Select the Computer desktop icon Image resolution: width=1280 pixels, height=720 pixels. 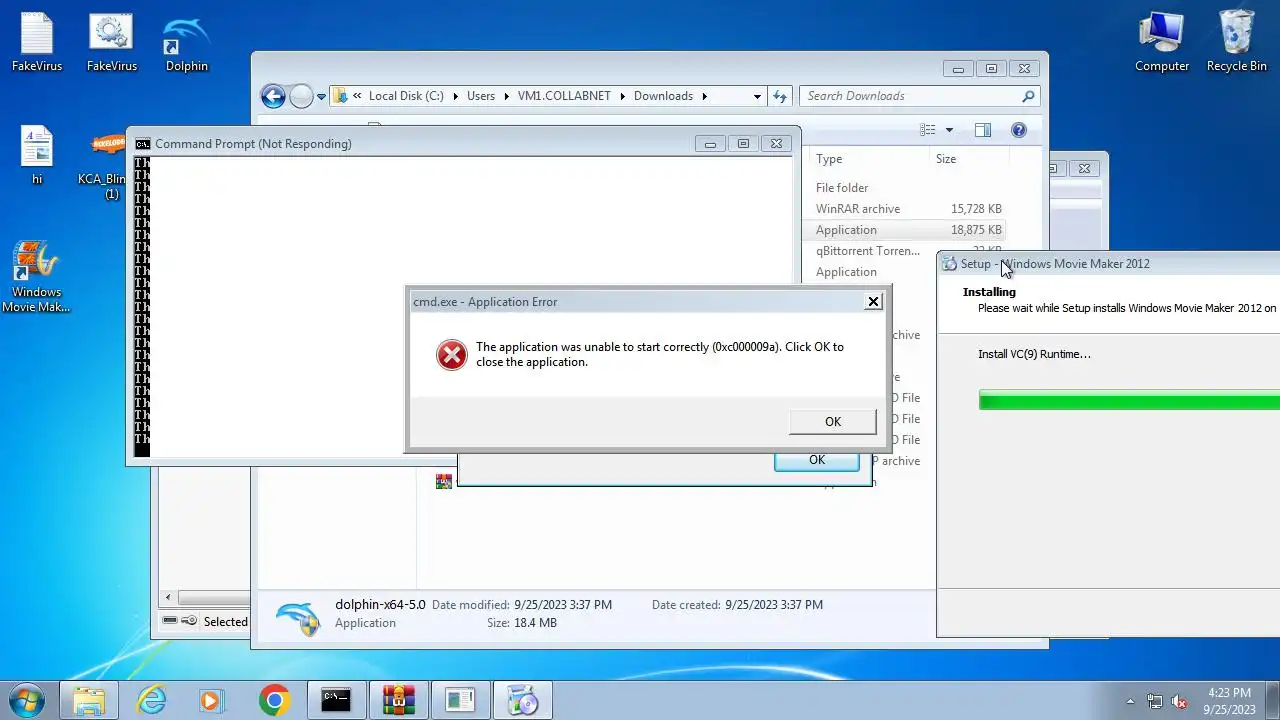1162,42
